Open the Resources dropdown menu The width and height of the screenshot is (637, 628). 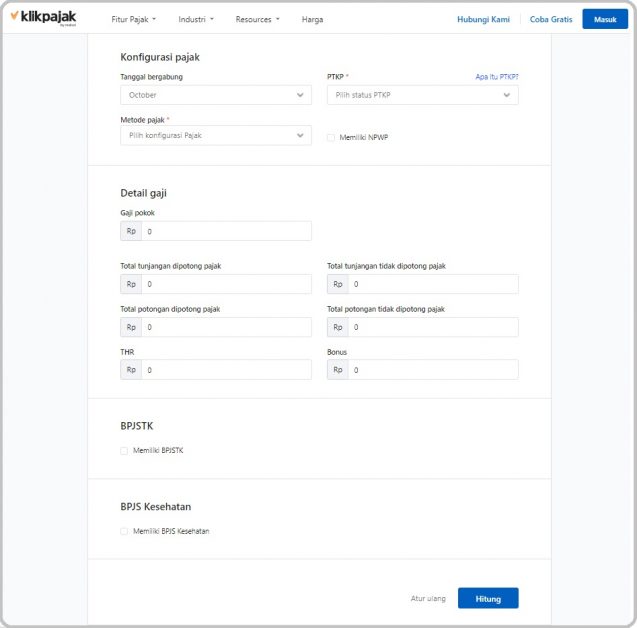(257, 19)
